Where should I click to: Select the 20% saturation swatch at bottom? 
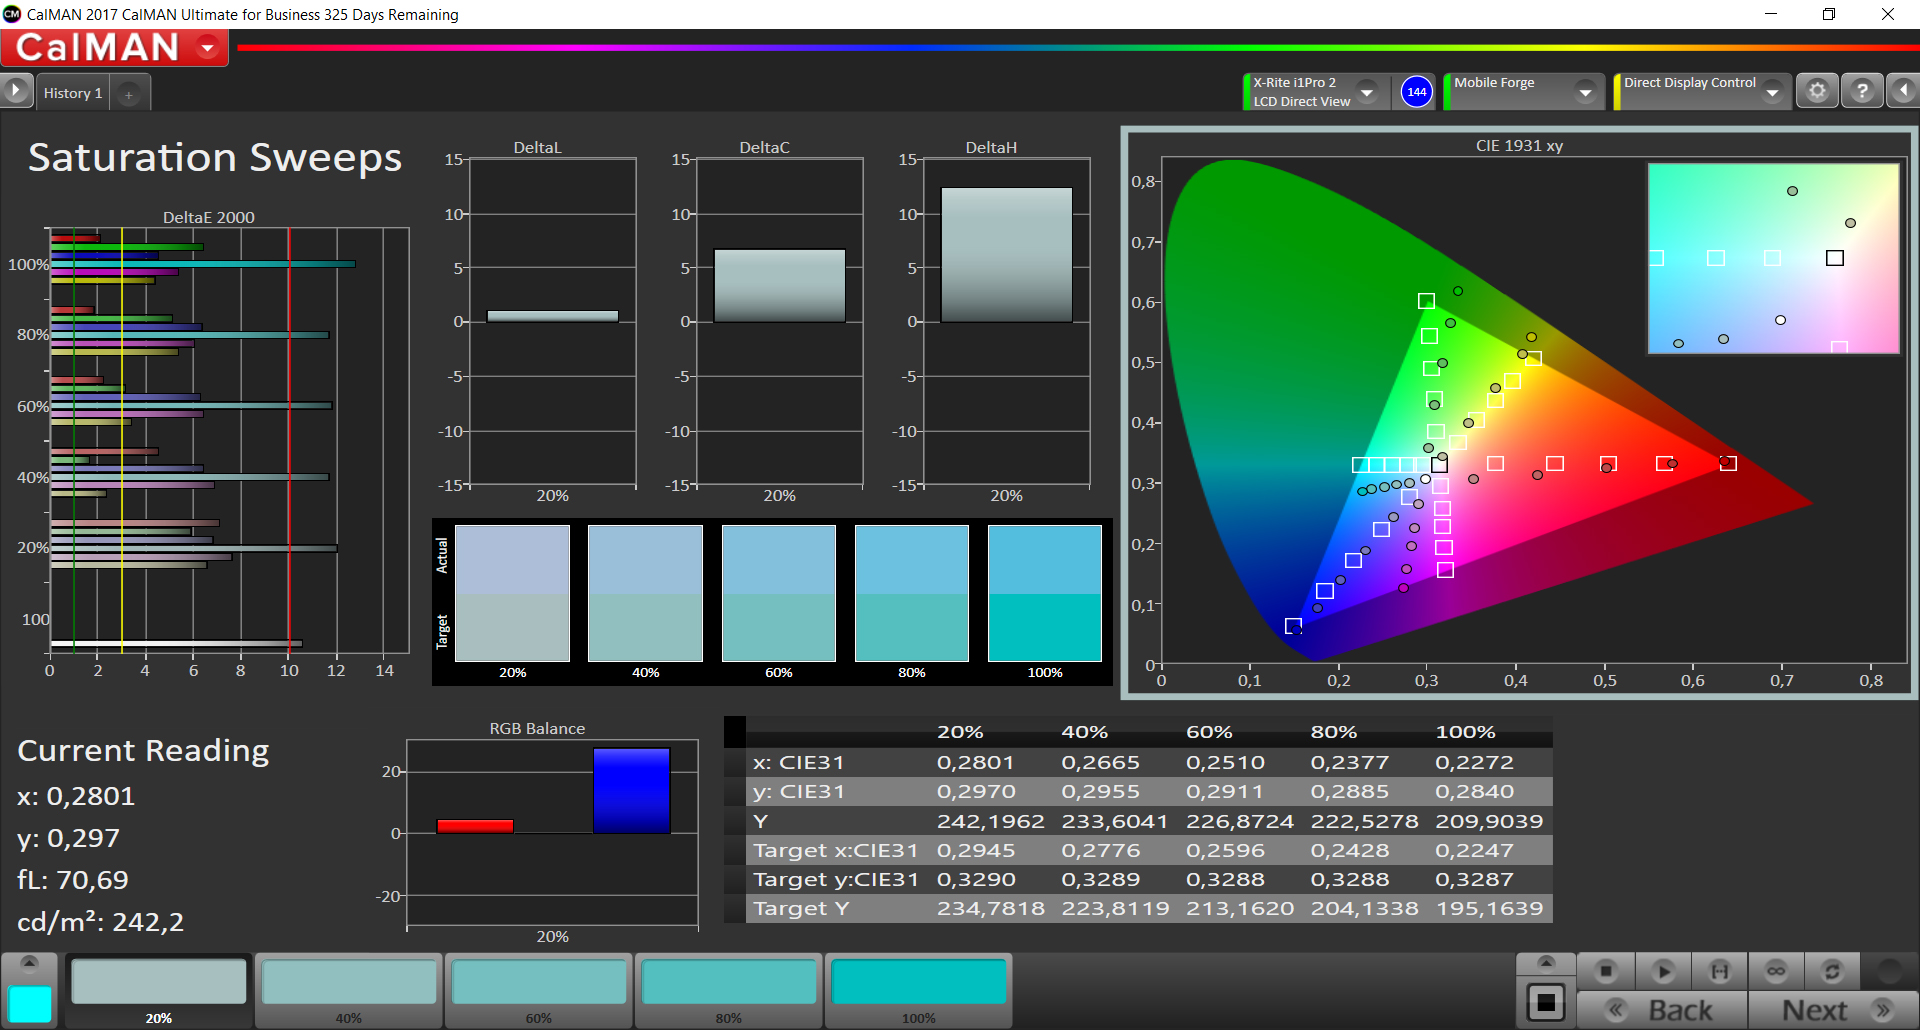click(x=159, y=990)
